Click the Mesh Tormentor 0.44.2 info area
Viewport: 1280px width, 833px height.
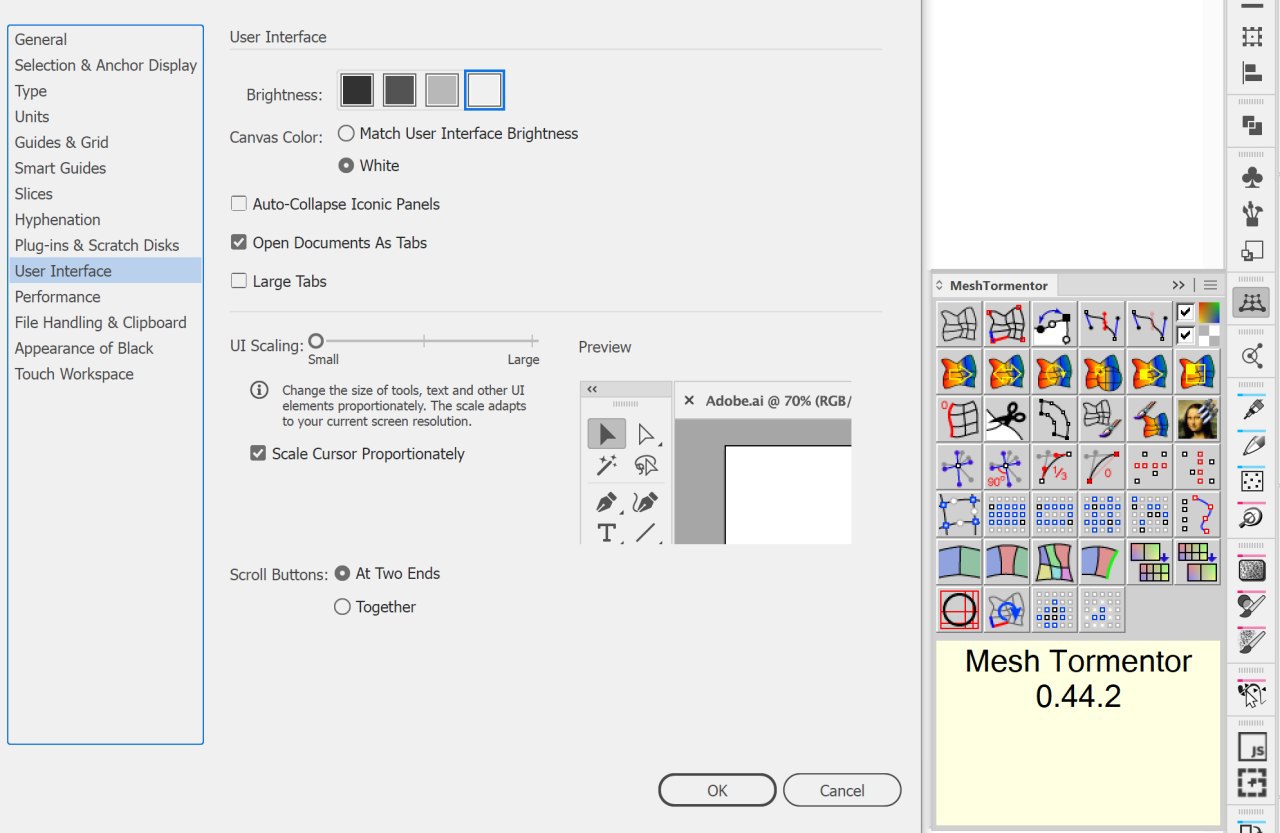point(1078,733)
